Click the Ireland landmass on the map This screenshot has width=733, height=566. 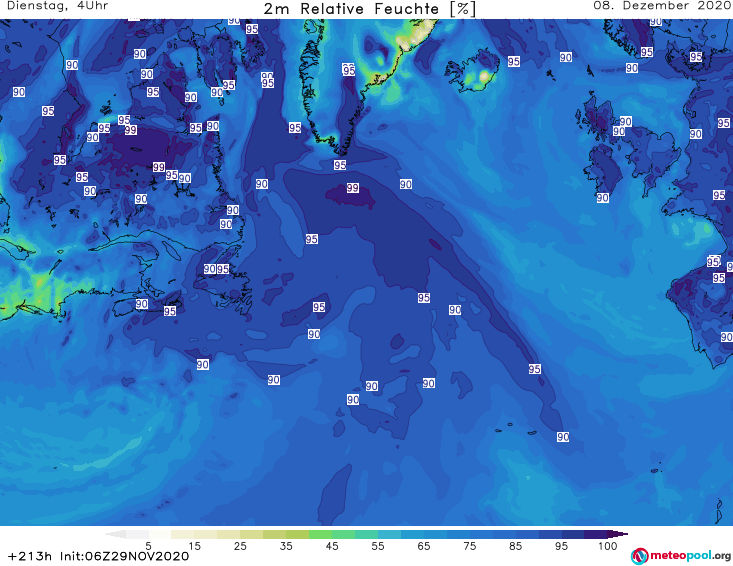(604, 169)
